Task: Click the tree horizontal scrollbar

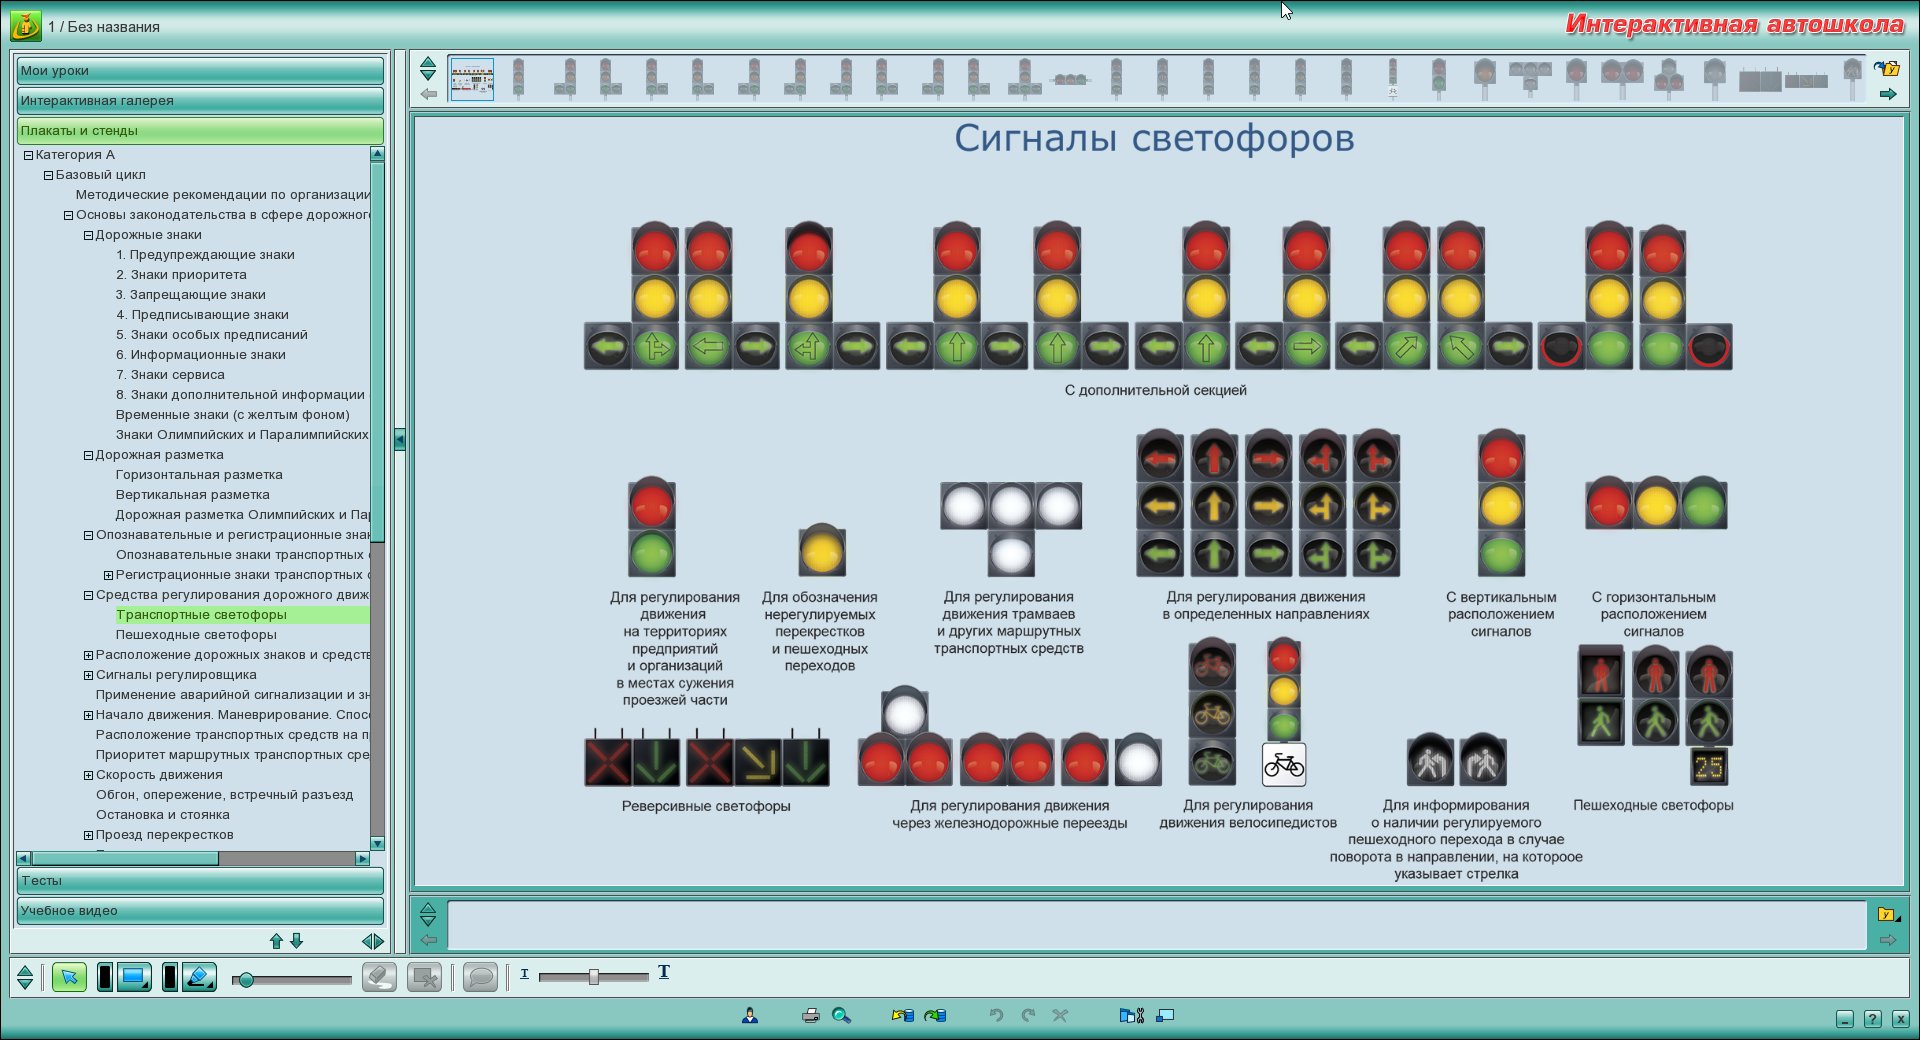Action: [x=193, y=858]
